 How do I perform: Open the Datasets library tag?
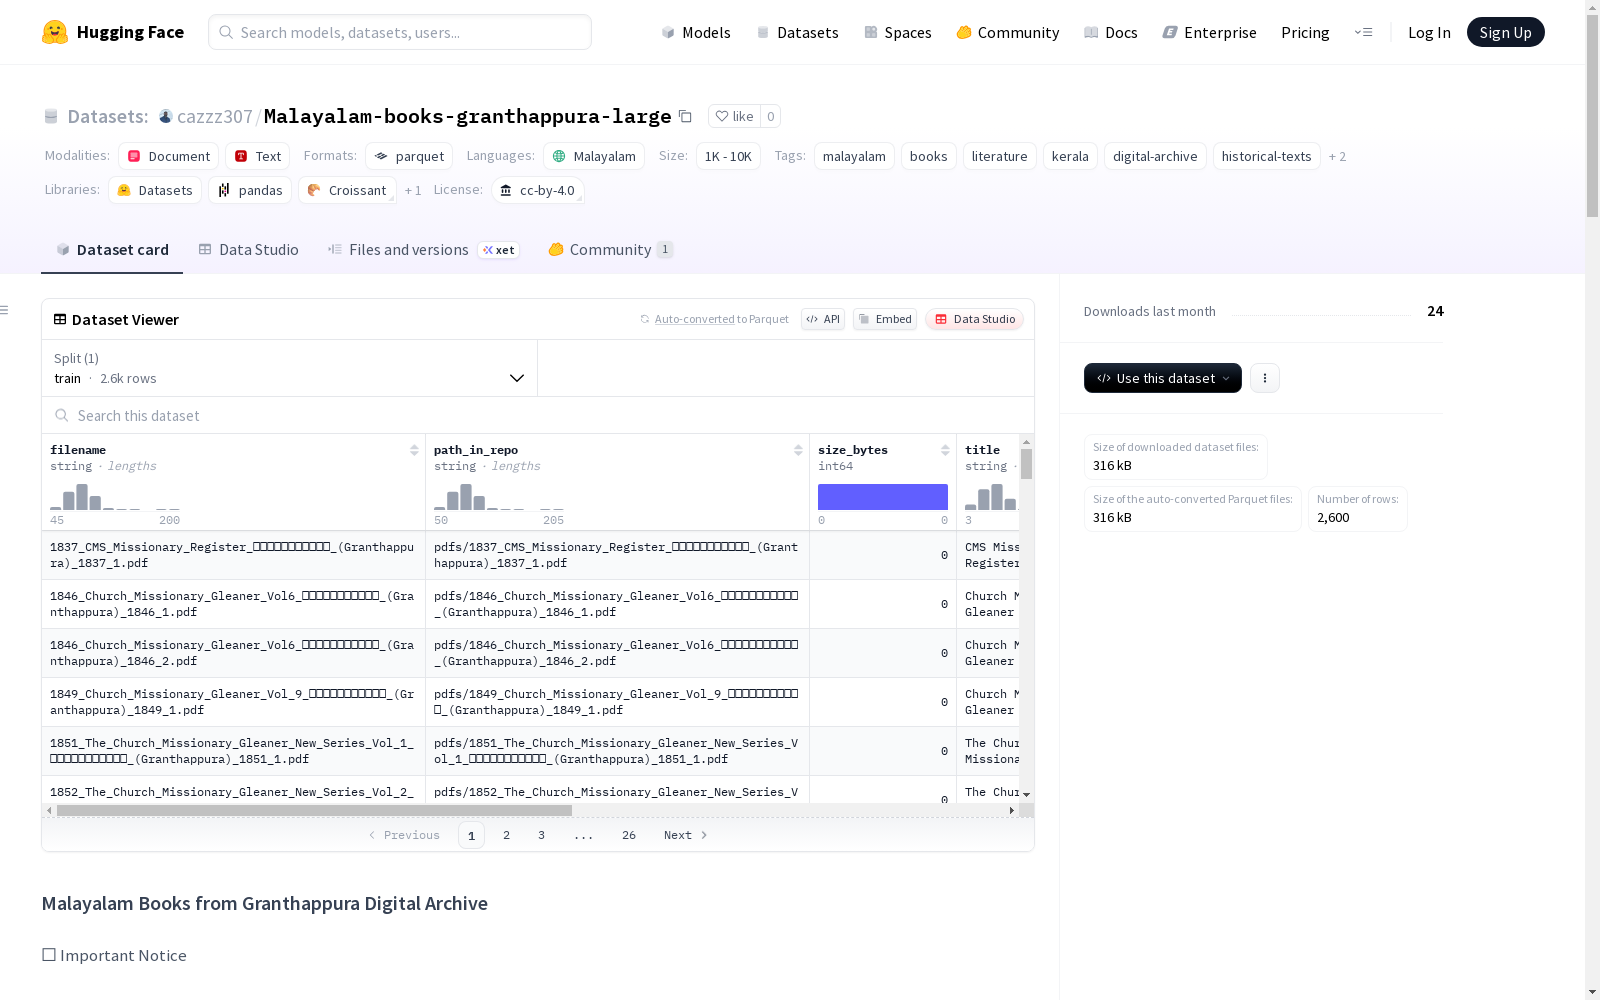155,190
